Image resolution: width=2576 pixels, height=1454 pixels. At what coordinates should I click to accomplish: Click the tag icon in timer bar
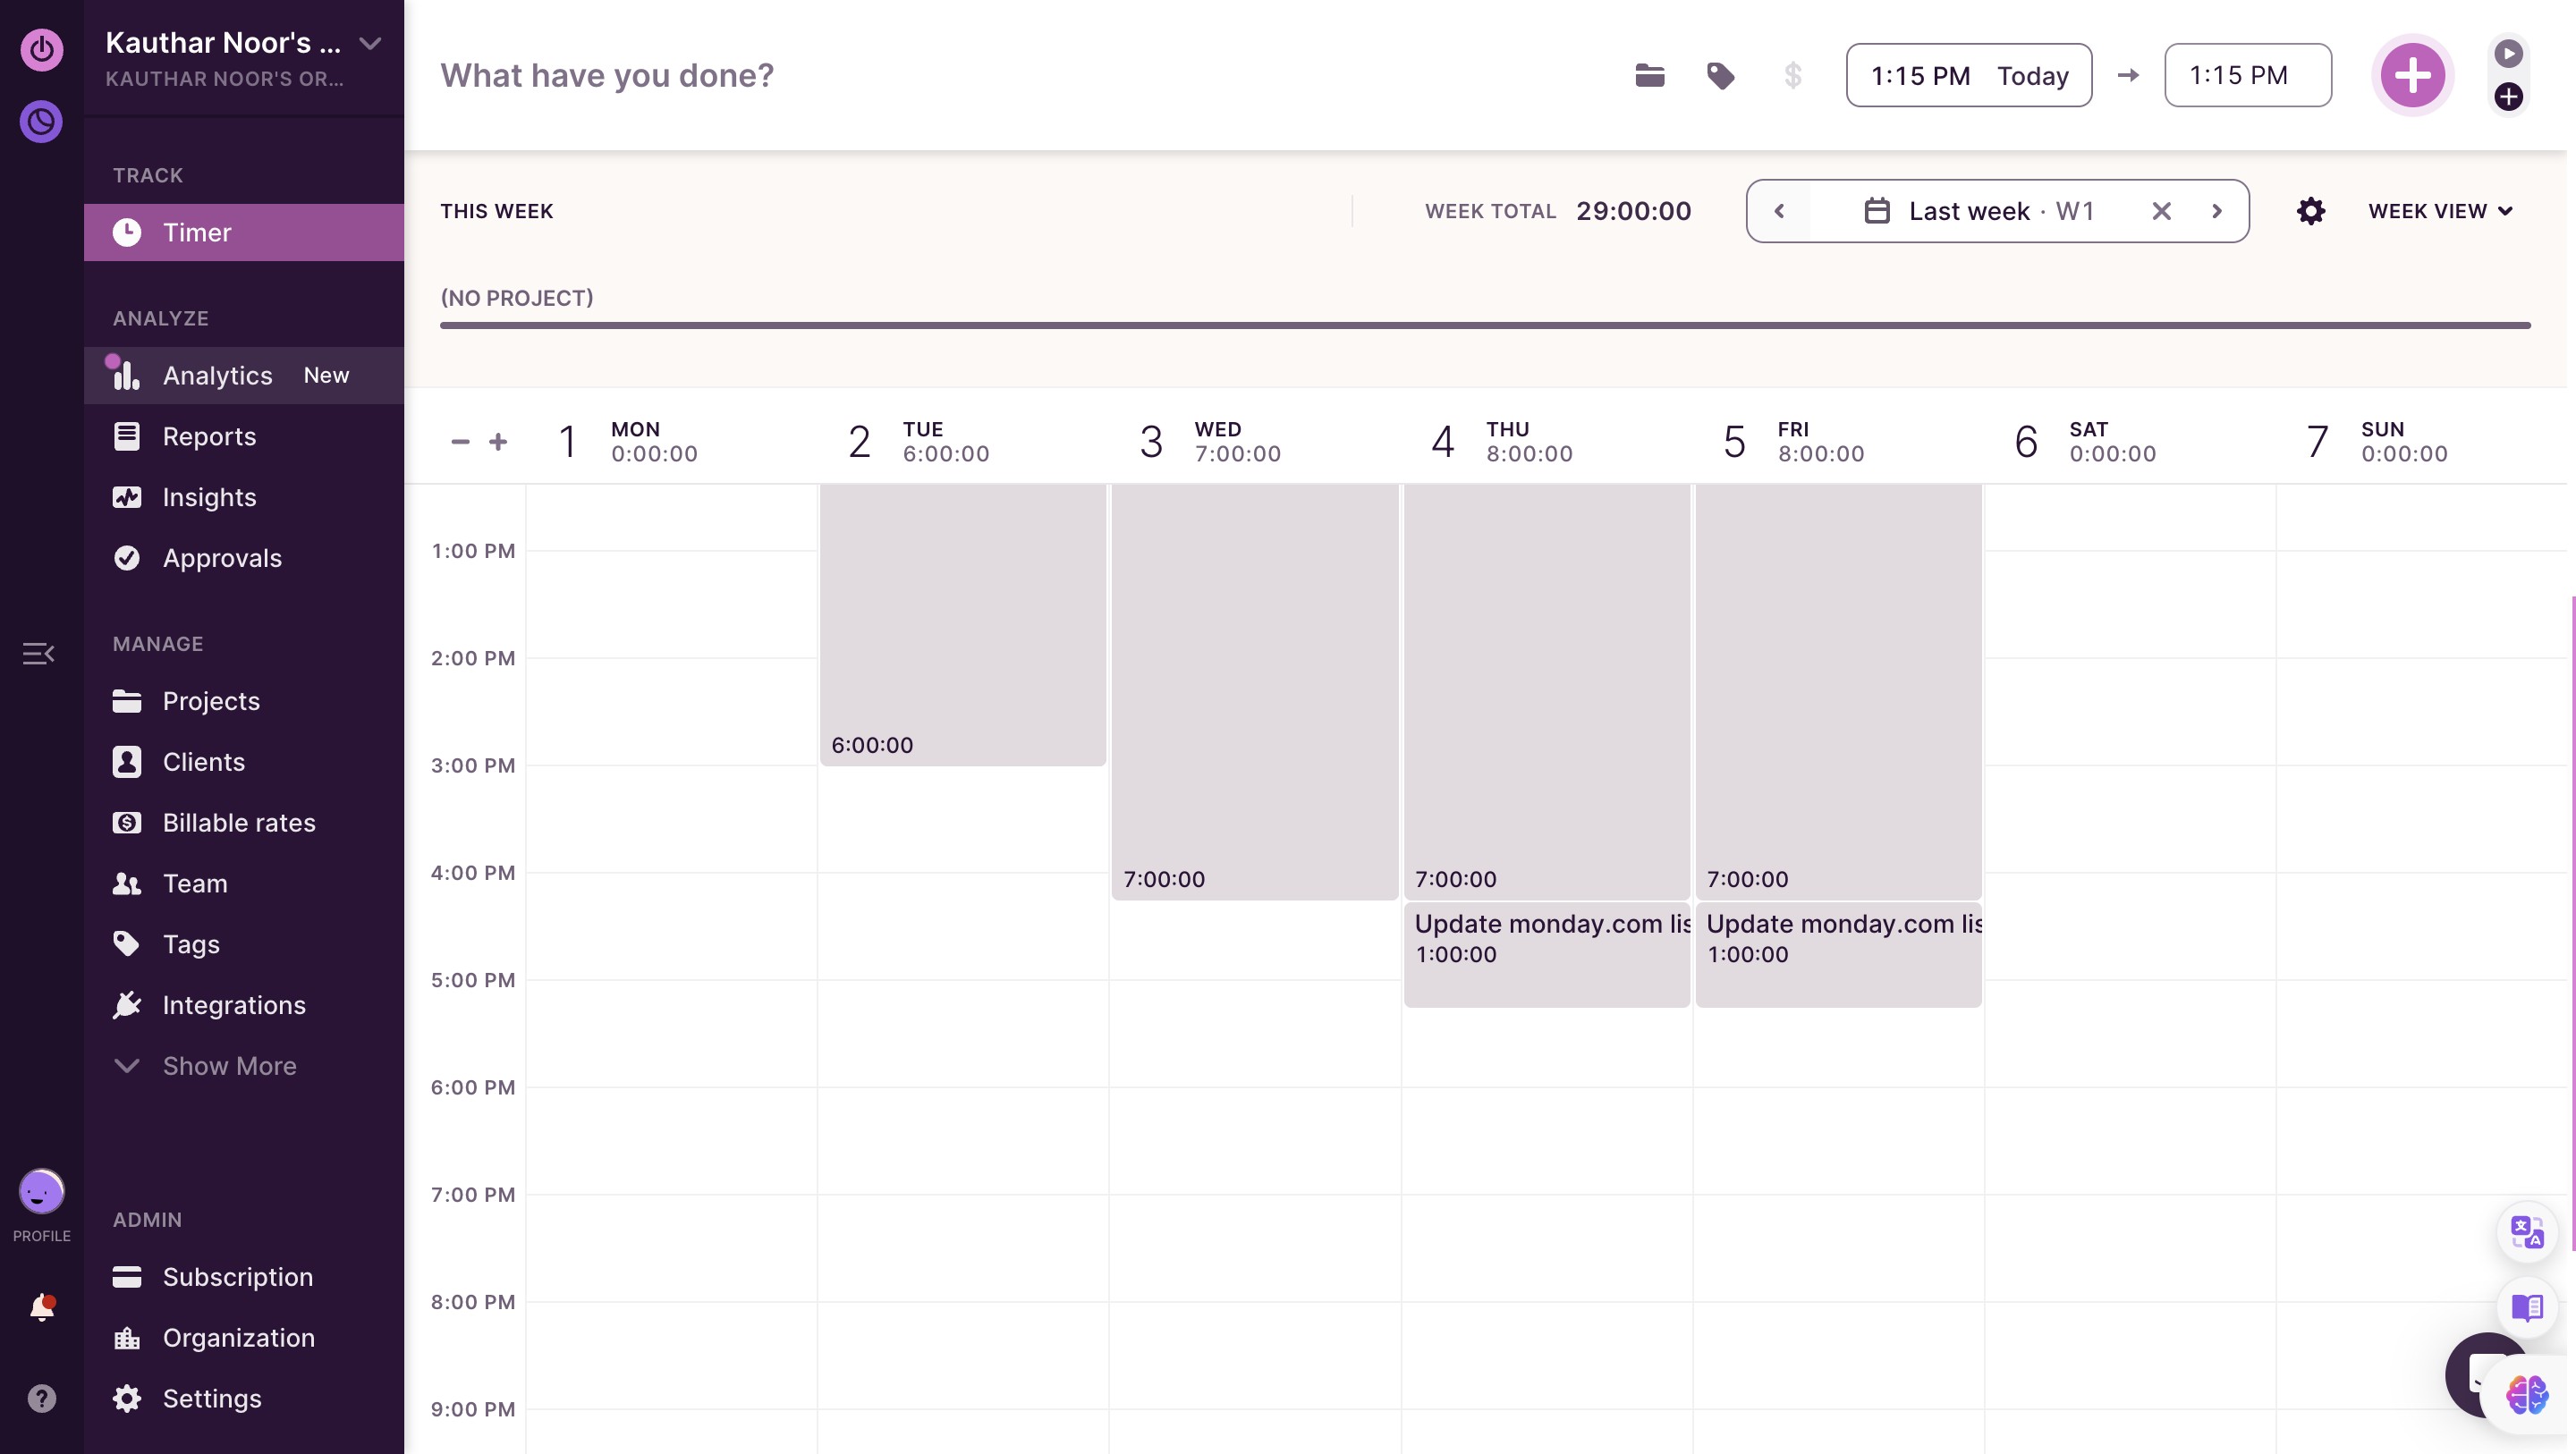pyautogui.click(x=1720, y=75)
